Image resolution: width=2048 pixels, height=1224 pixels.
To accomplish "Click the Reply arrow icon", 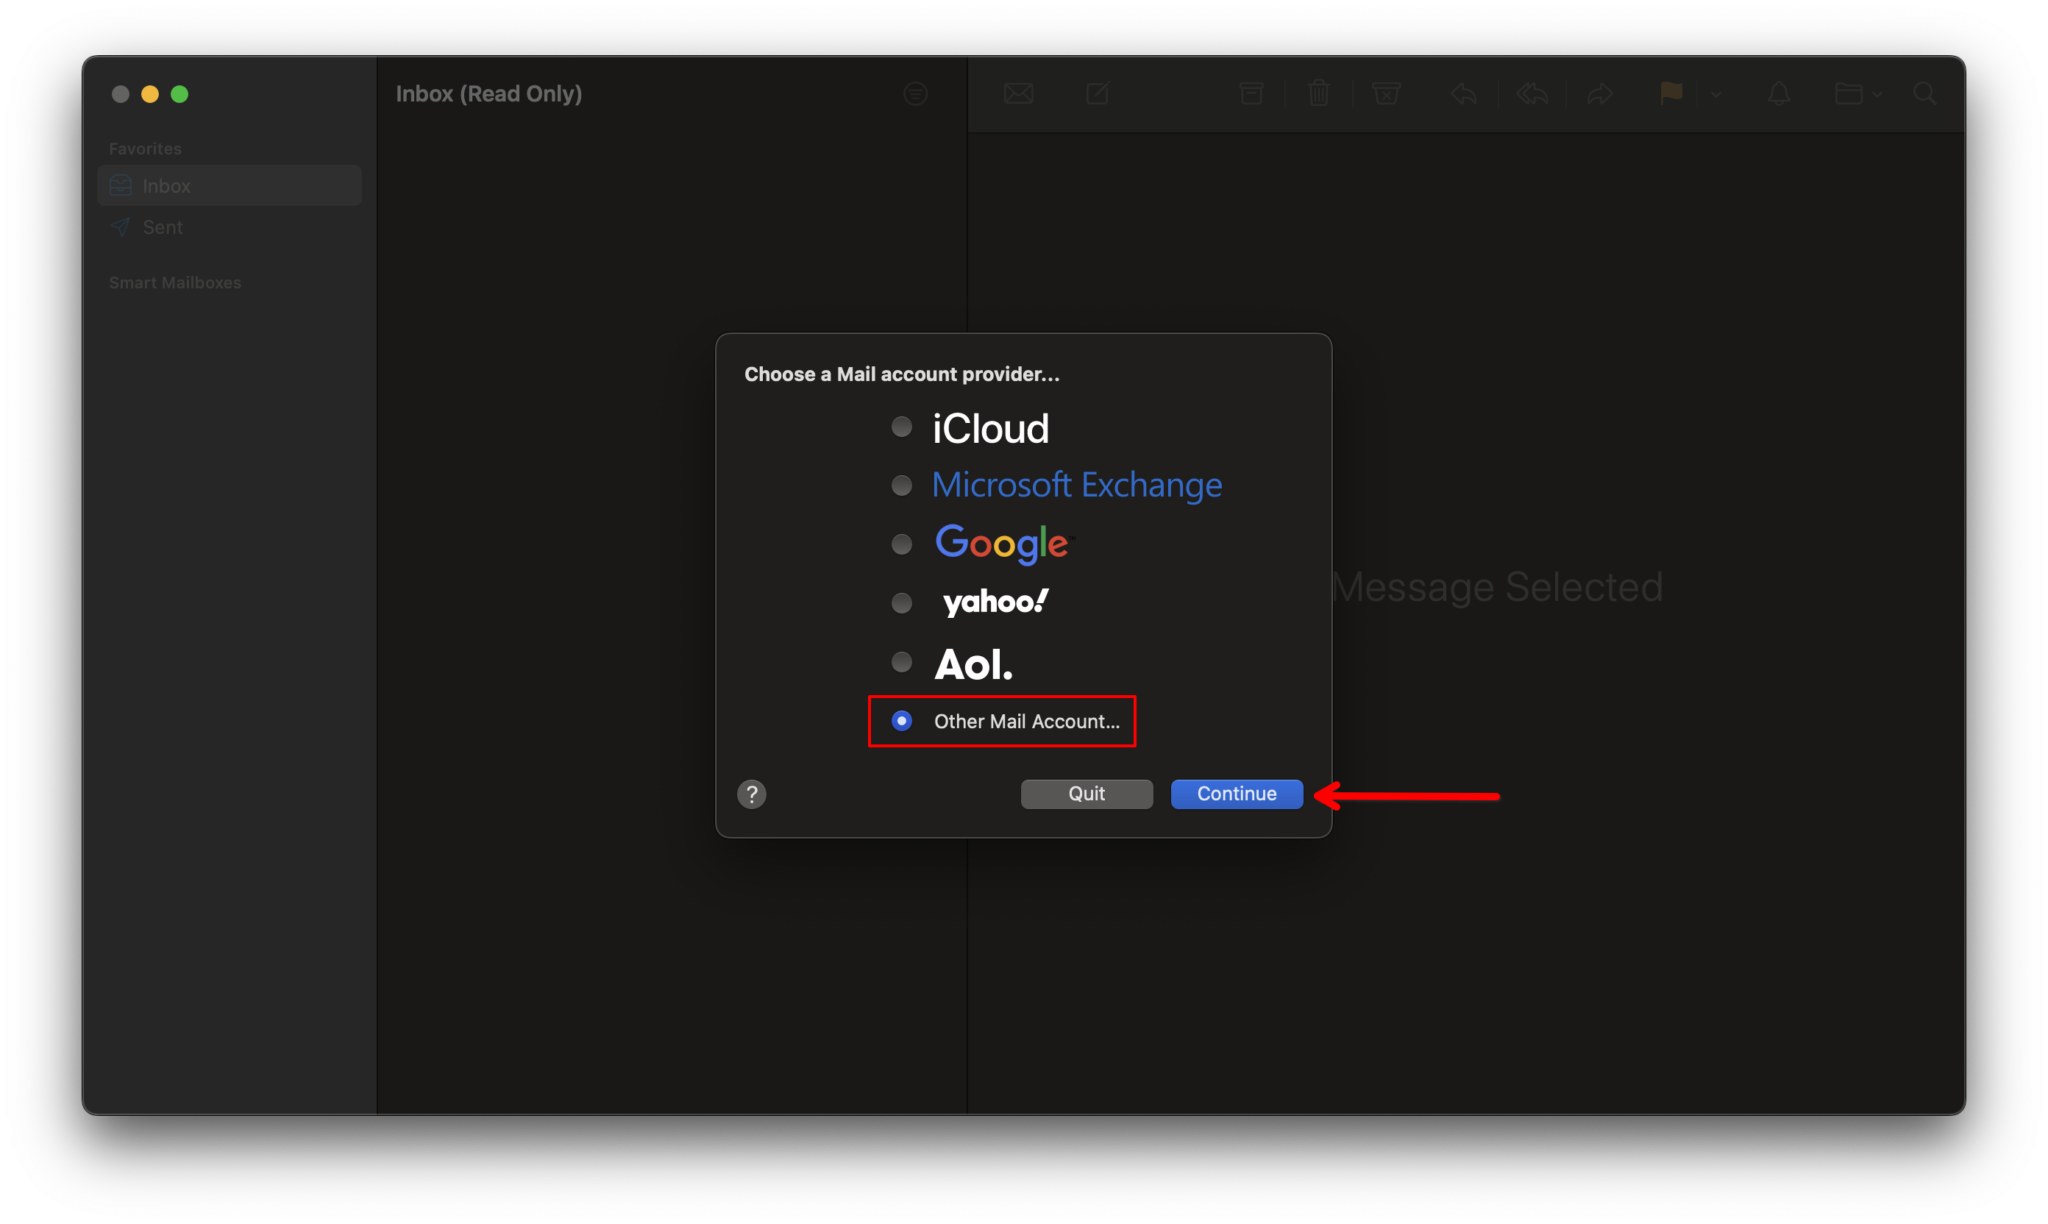I will coord(1464,94).
